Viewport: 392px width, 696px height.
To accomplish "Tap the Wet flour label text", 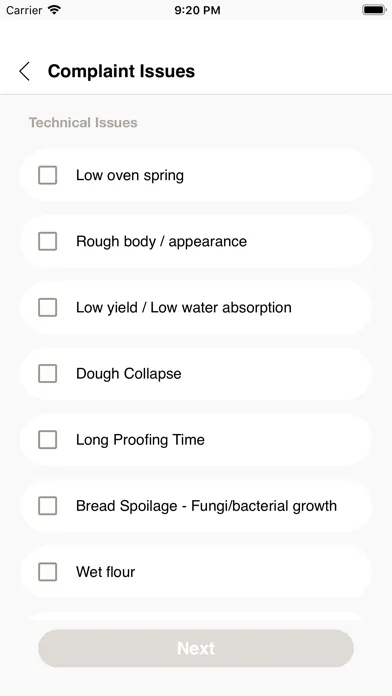I will (105, 572).
